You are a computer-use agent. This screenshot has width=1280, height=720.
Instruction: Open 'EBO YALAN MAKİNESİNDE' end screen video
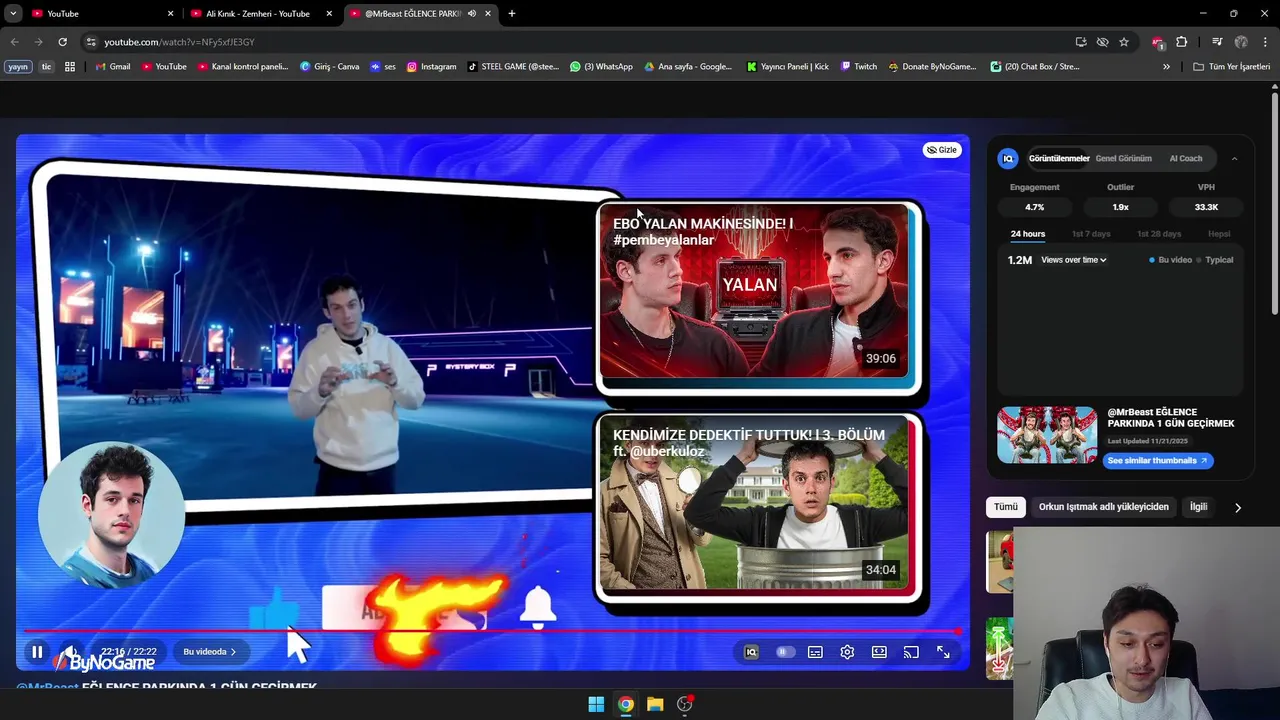(x=754, y=291)
